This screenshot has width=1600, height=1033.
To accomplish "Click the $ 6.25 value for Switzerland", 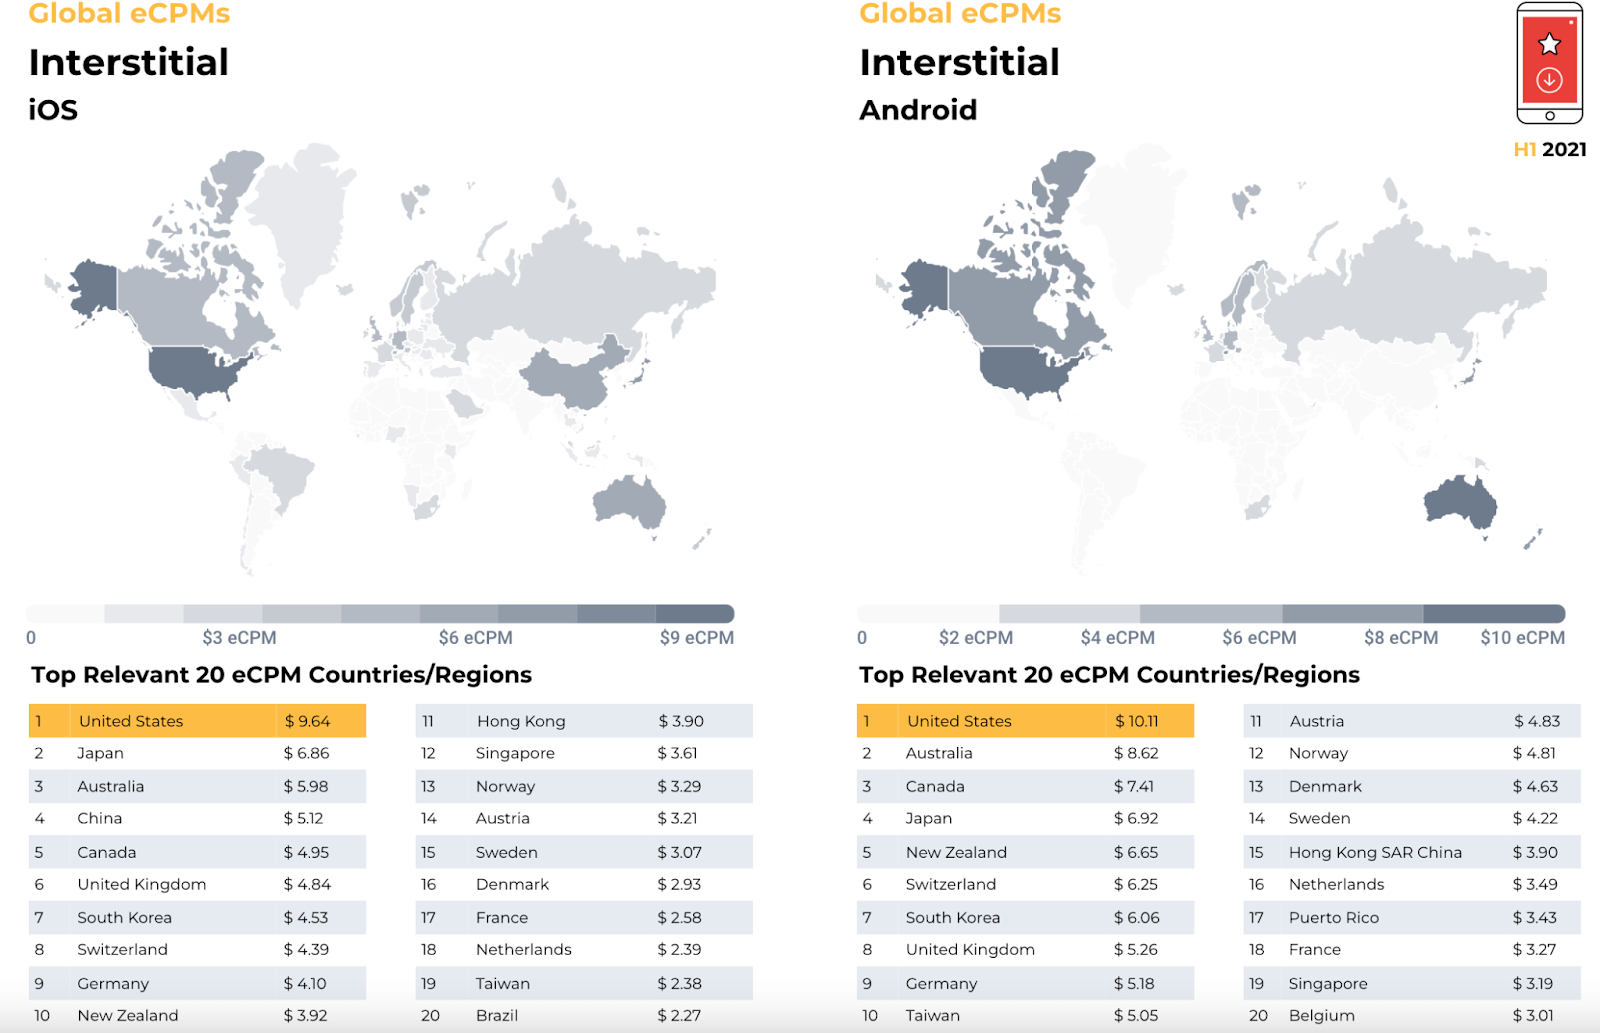I will pos(1136,884).
